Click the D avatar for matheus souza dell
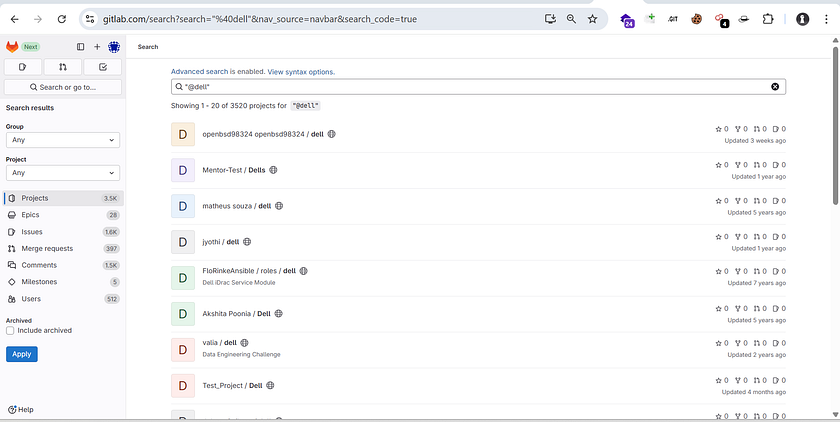 tap(183, 206)
